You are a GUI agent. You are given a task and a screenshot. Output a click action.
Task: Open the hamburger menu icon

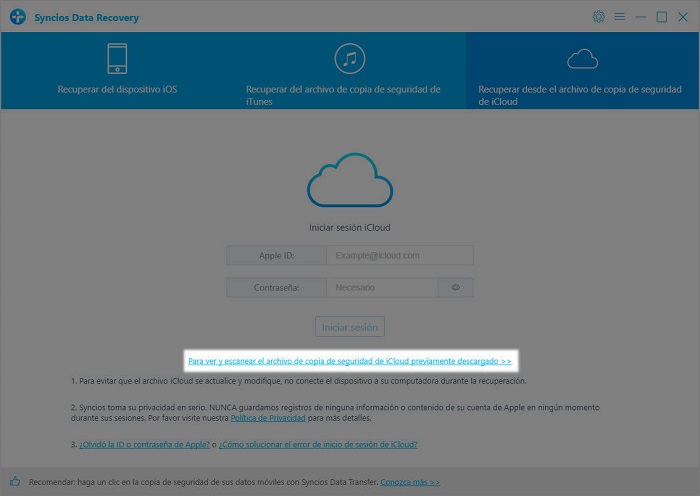(x=620, y=17)
